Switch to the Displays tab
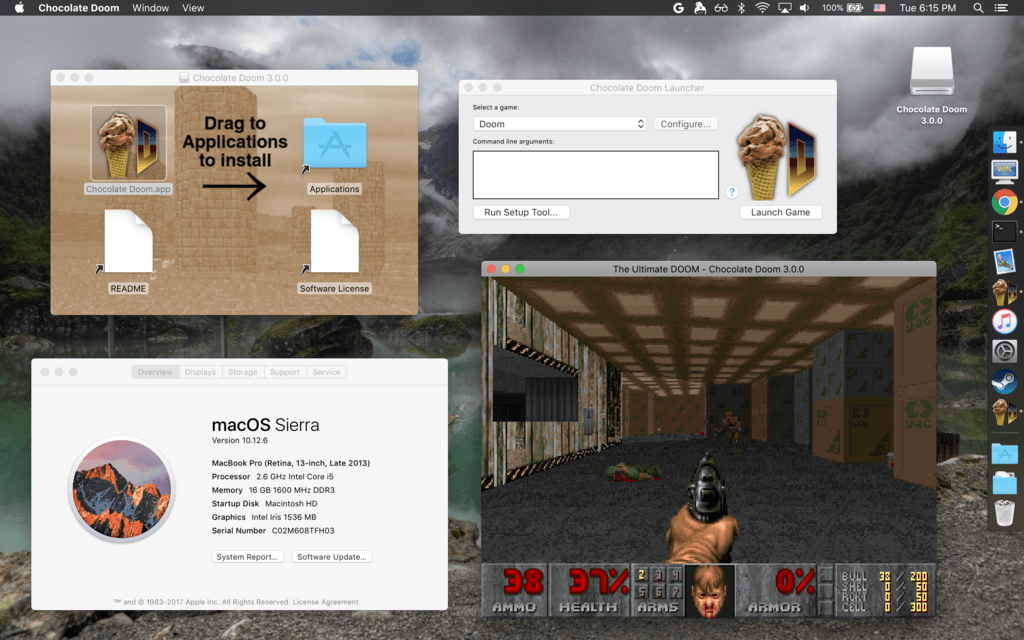 pyautogui.click(x=200, y=372)
